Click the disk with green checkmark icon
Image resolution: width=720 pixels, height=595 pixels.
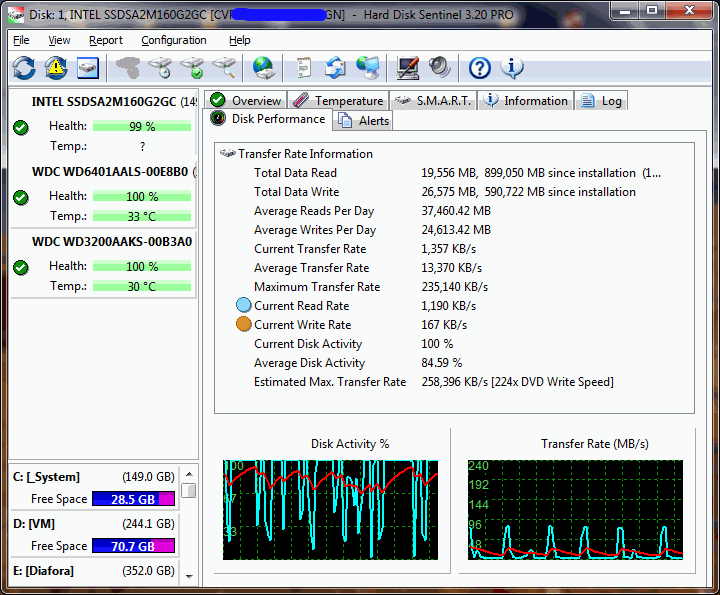point(192,68)
